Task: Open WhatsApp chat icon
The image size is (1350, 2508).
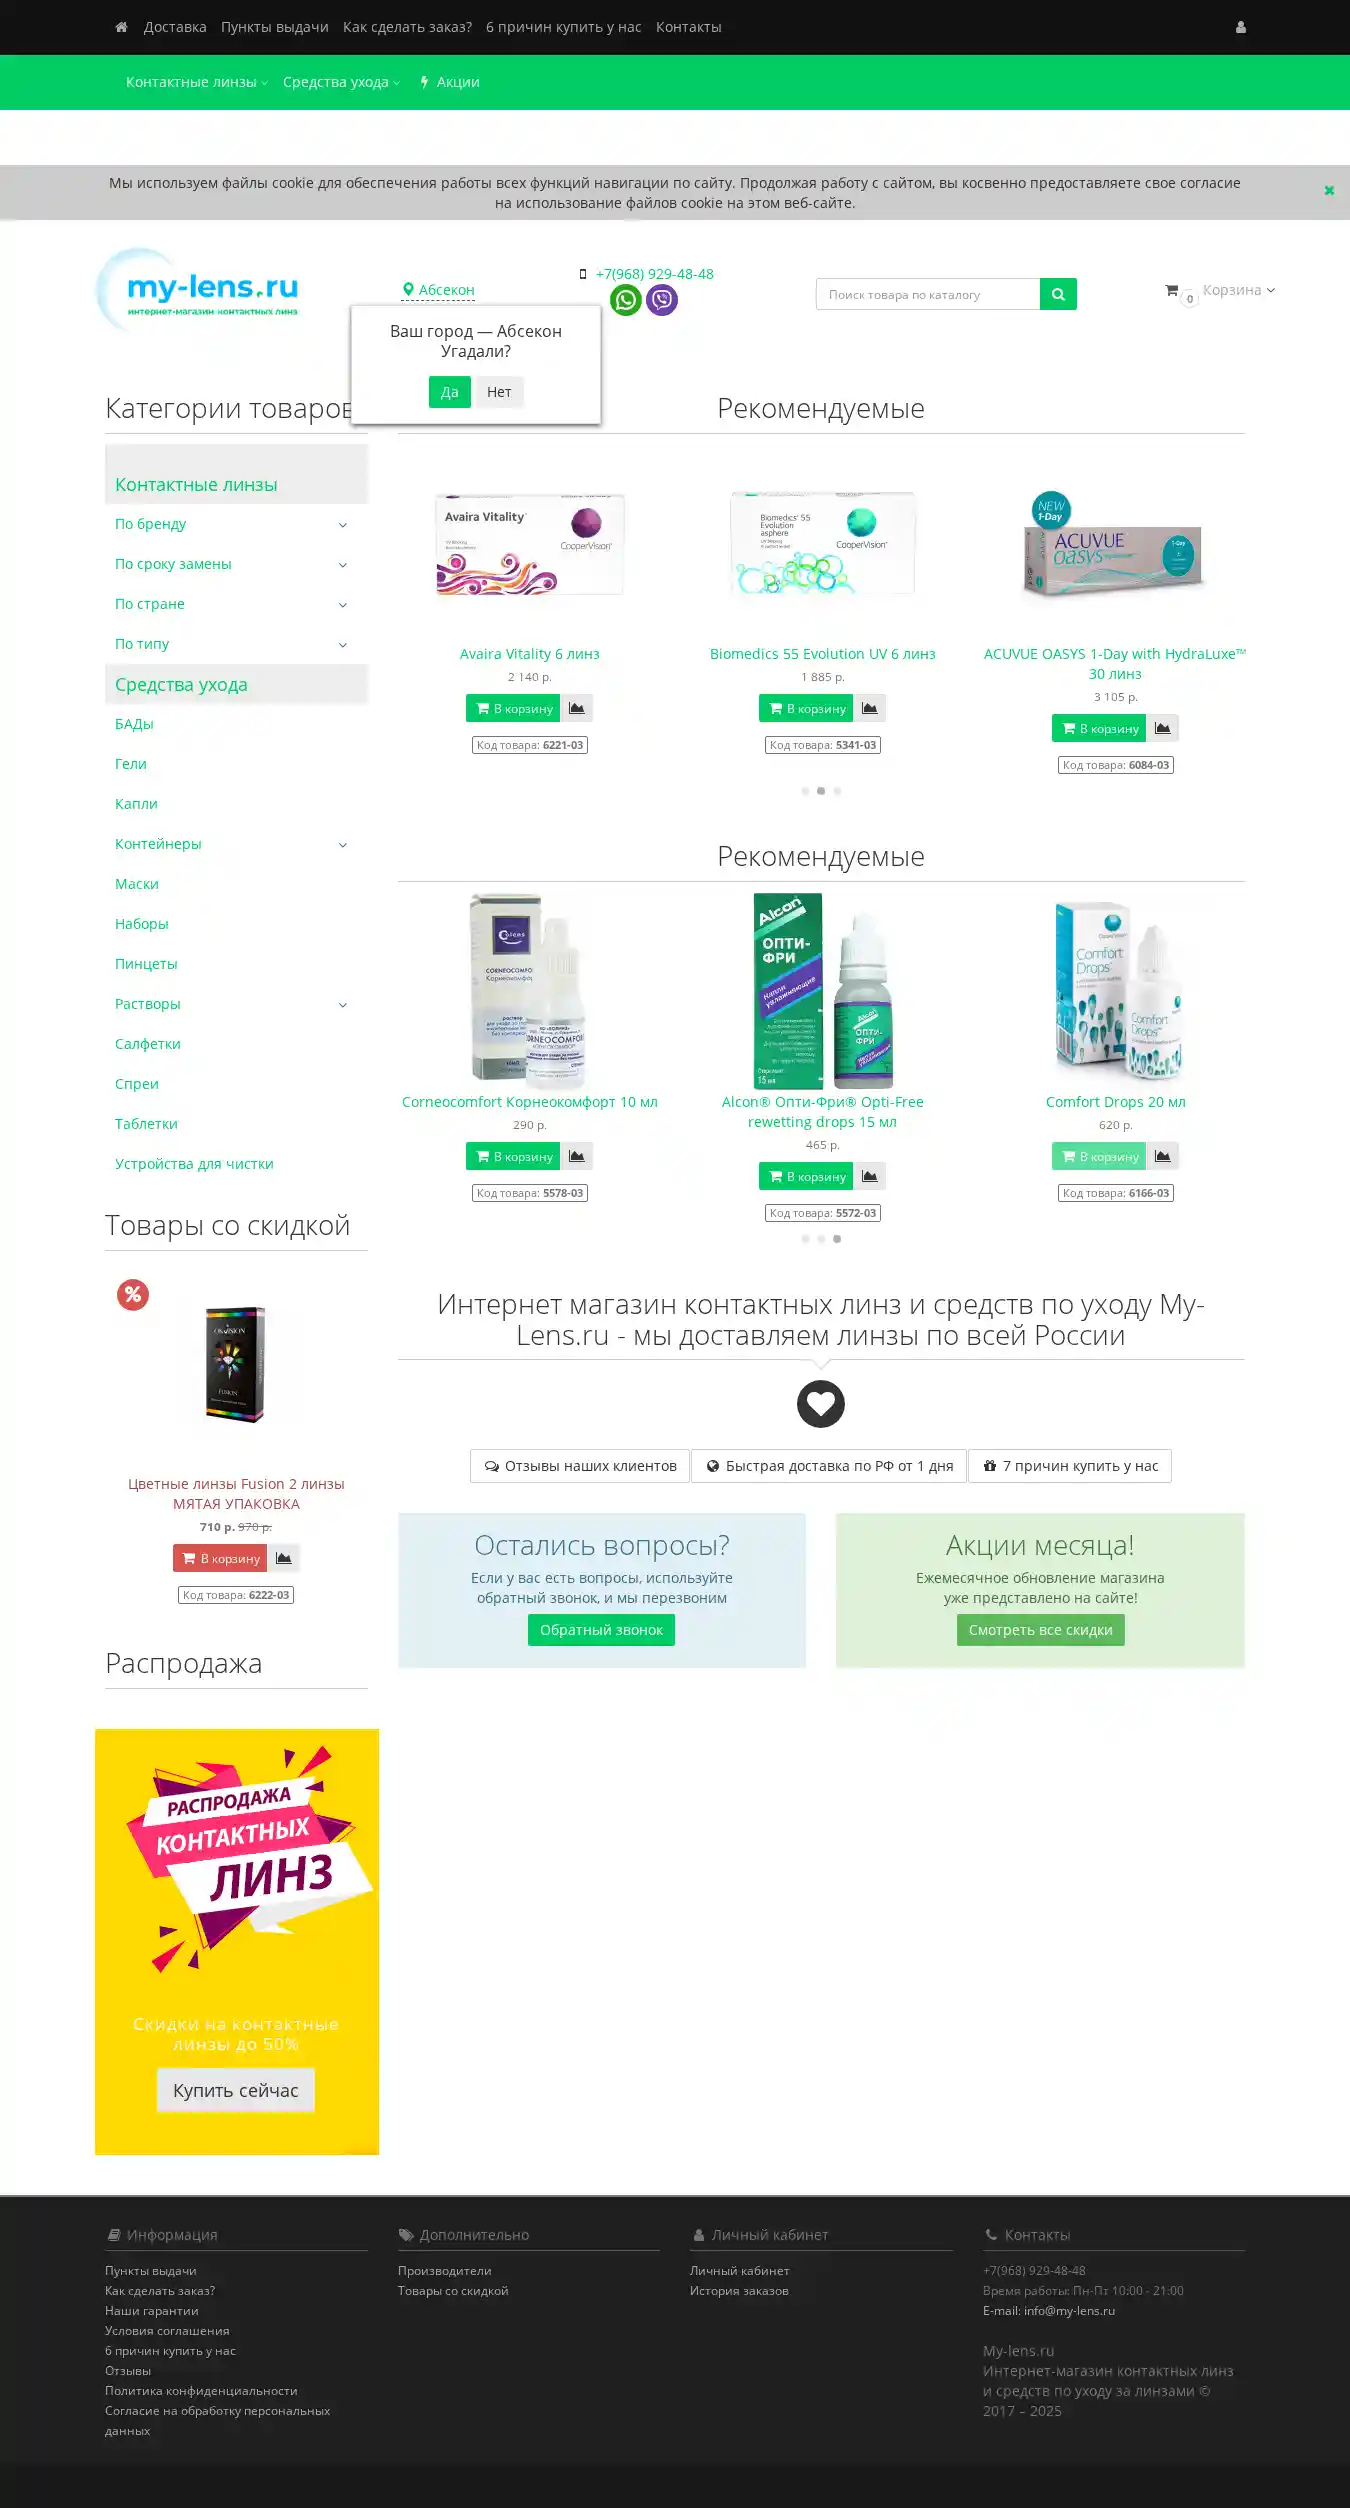Action: click(626, 300)
